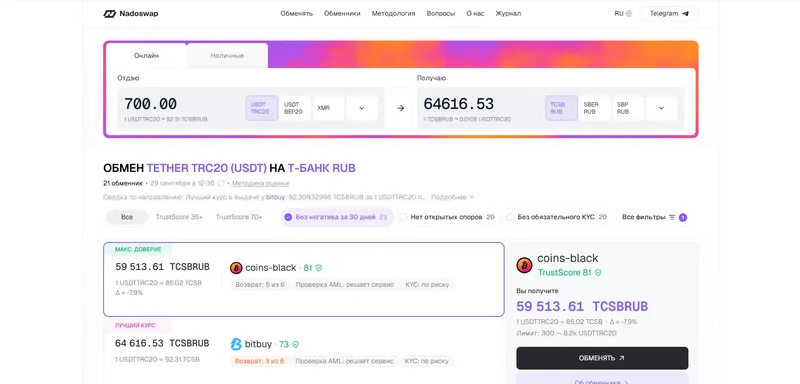Open the give currency dropdown chevron

(362, 108)
